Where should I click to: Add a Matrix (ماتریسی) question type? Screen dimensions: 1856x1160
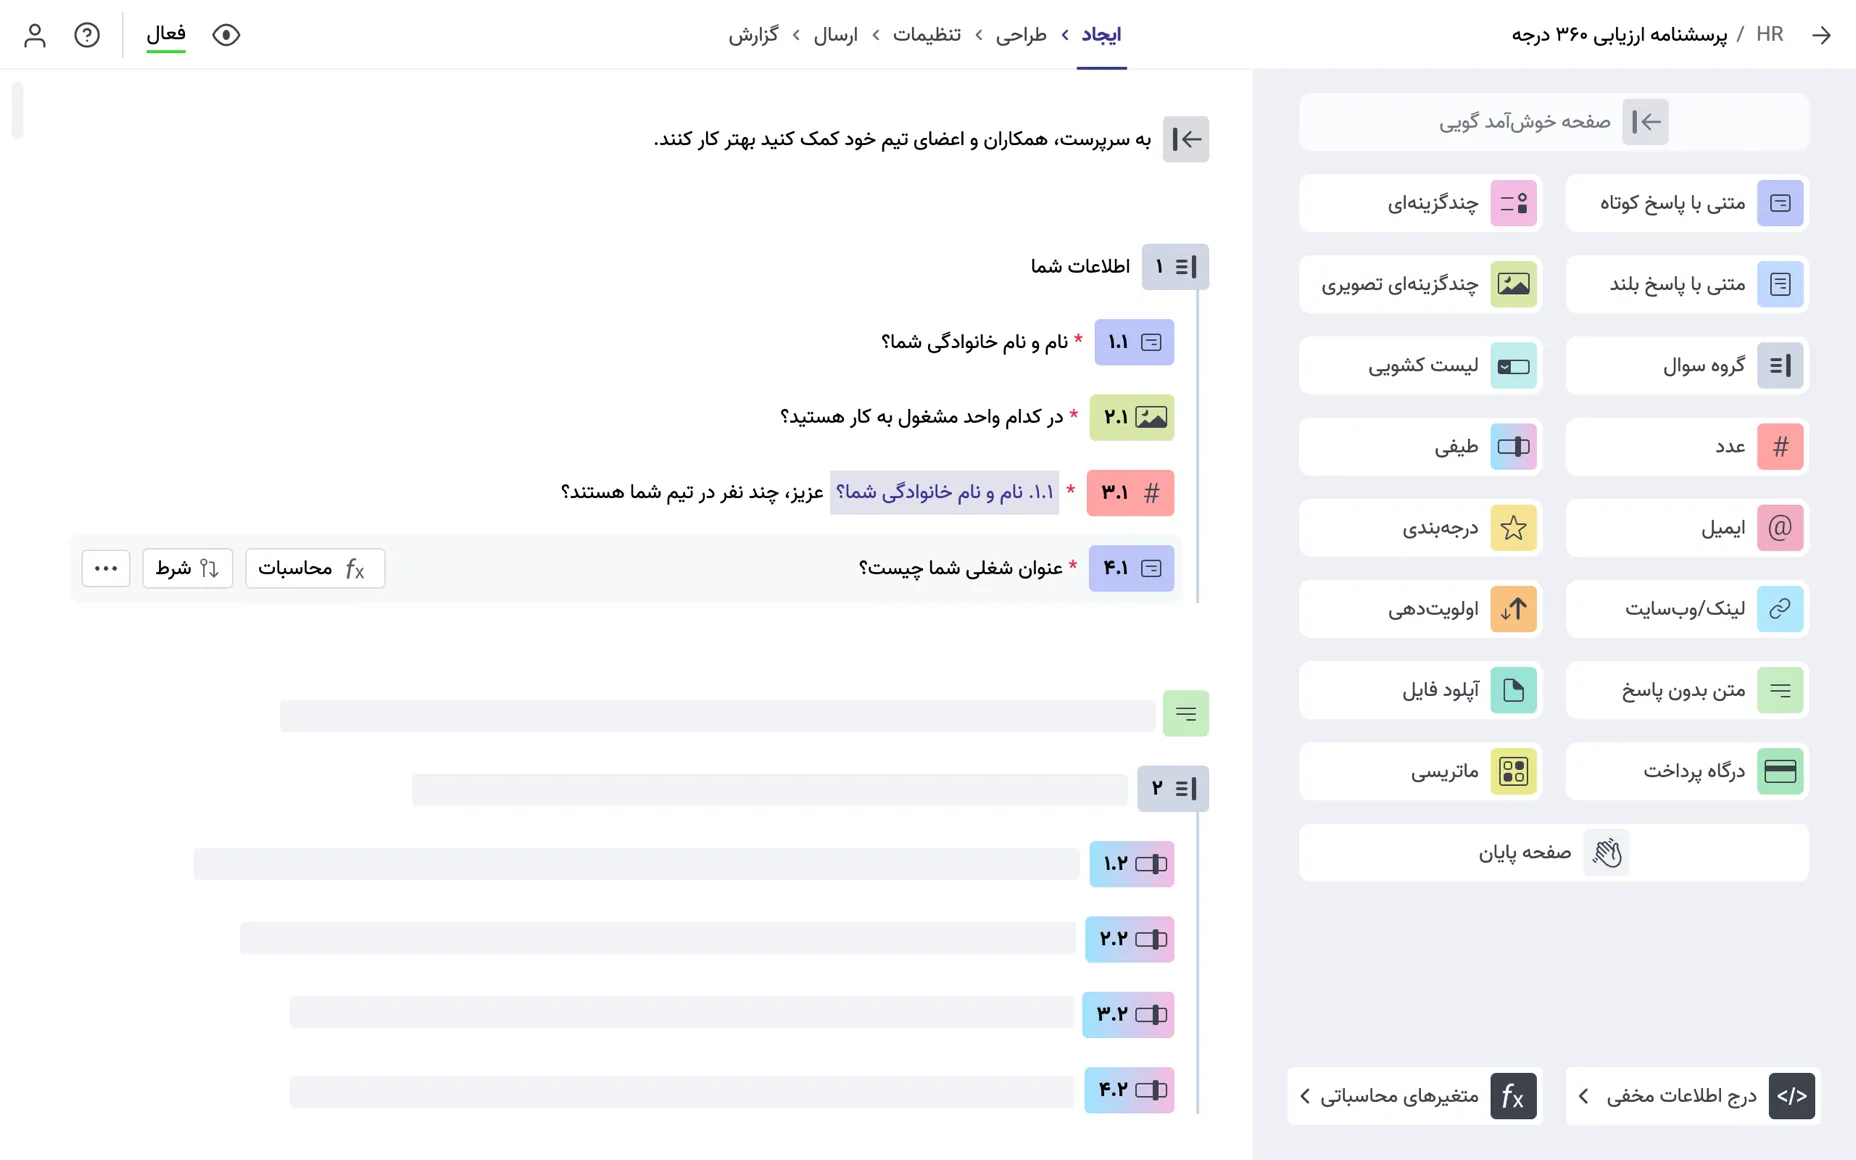1419,771
